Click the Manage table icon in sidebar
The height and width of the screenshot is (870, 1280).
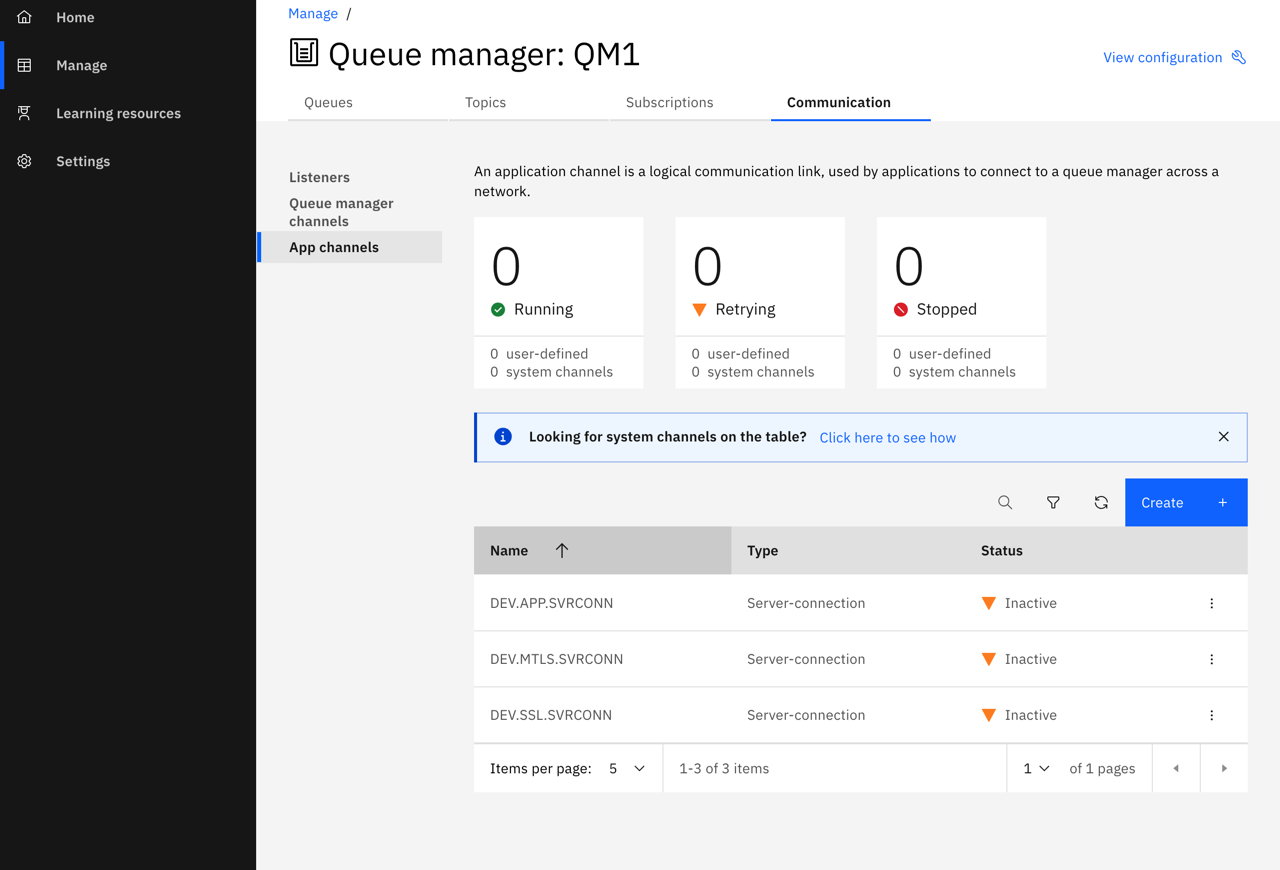tap(24, 65)
